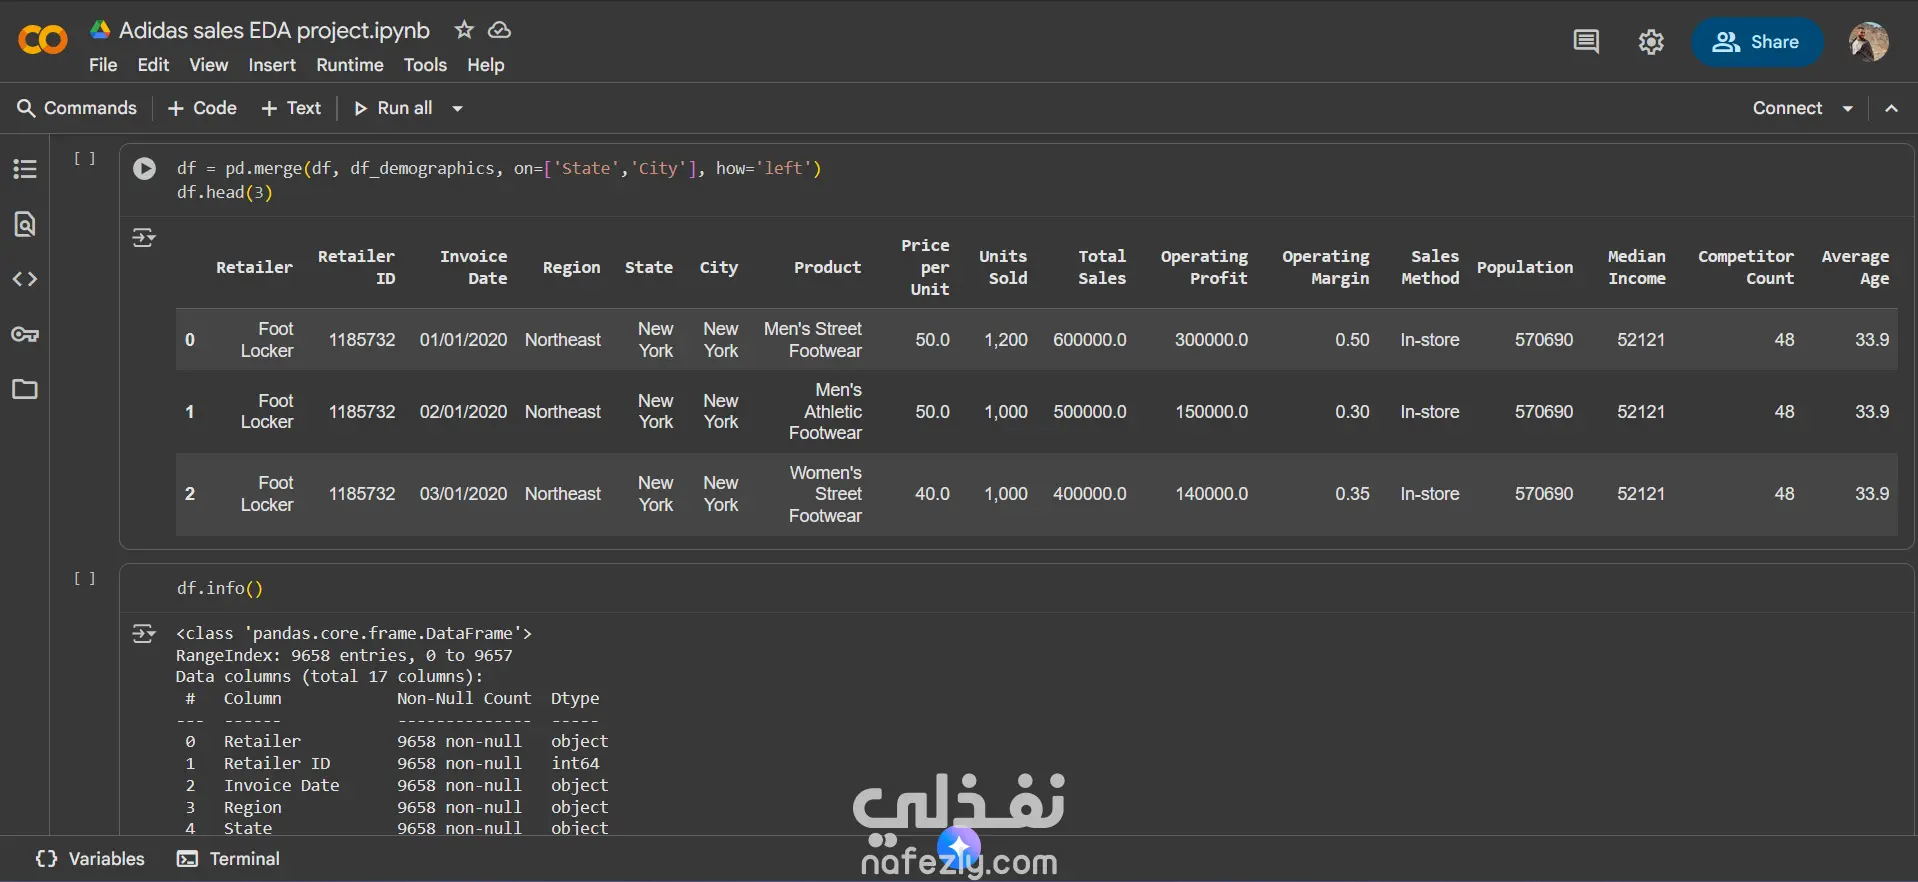Screen dimensions: 1918x882
Task: Click the Retailer ID int64 info row
Action: coord(392,763)
